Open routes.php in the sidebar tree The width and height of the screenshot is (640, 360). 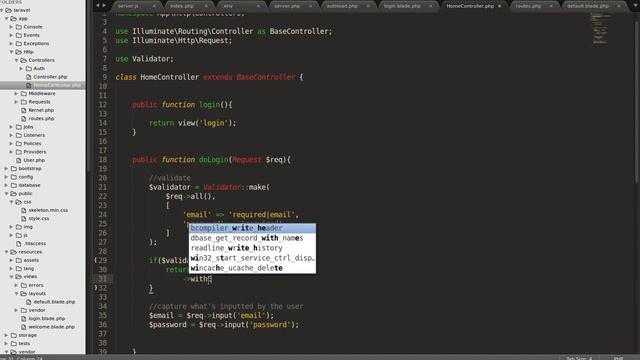tap(41, 118)
